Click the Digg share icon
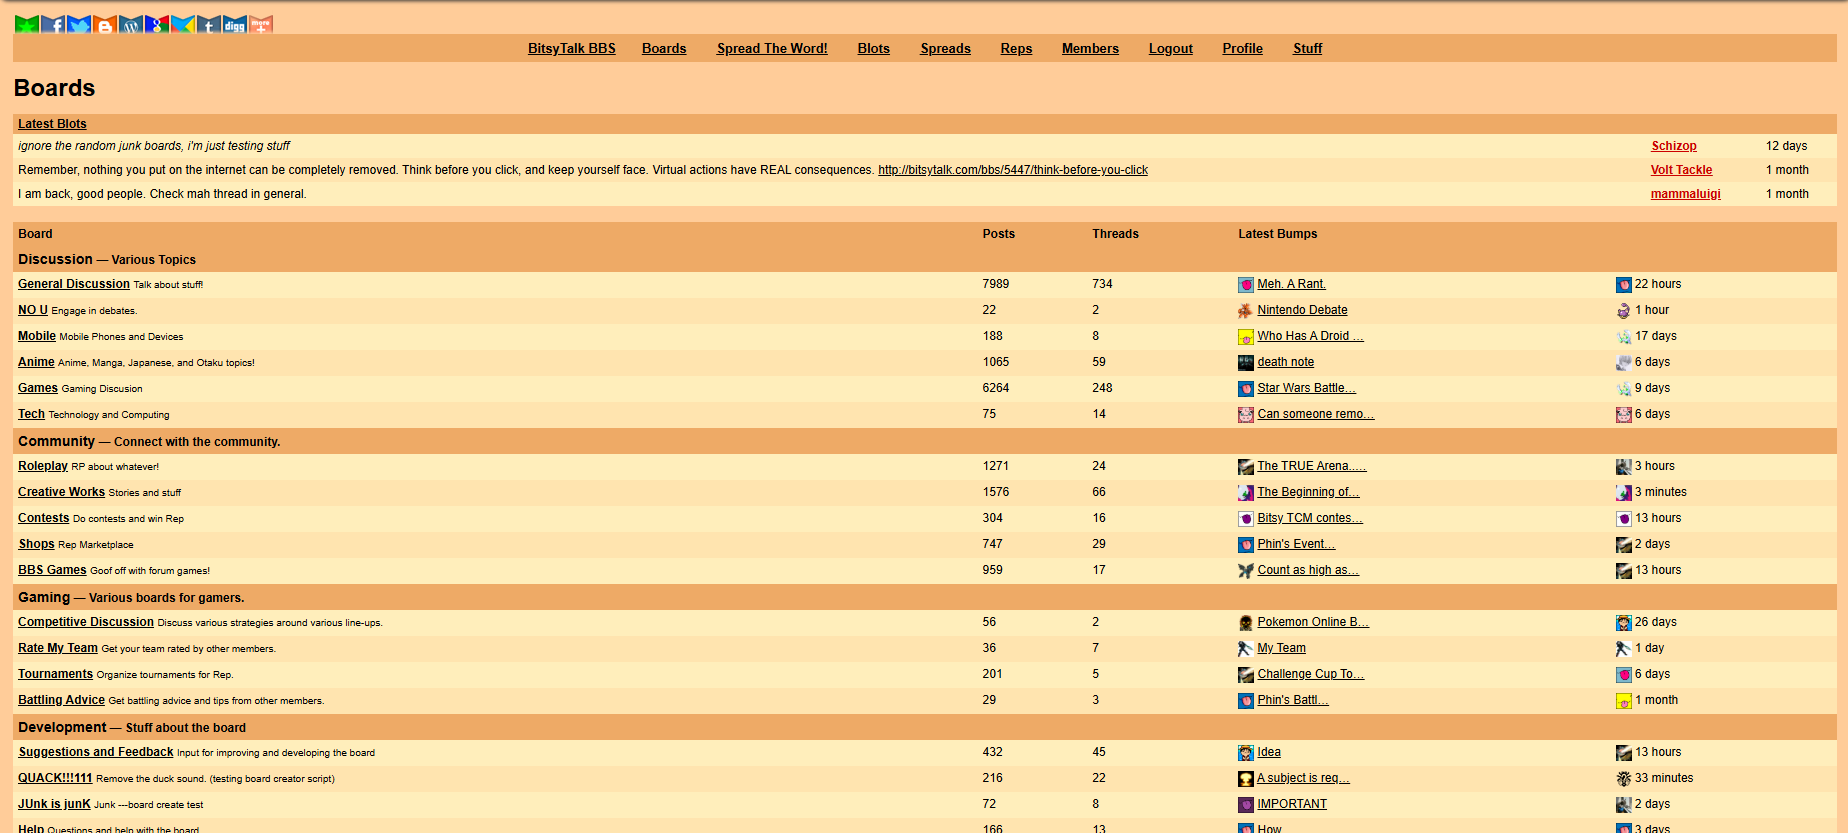This screenshot has height=833, width=1848. (x=234, y=24)
